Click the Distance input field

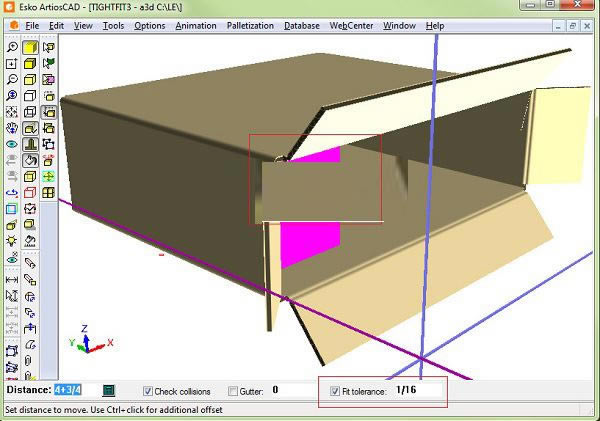point(68,390)
